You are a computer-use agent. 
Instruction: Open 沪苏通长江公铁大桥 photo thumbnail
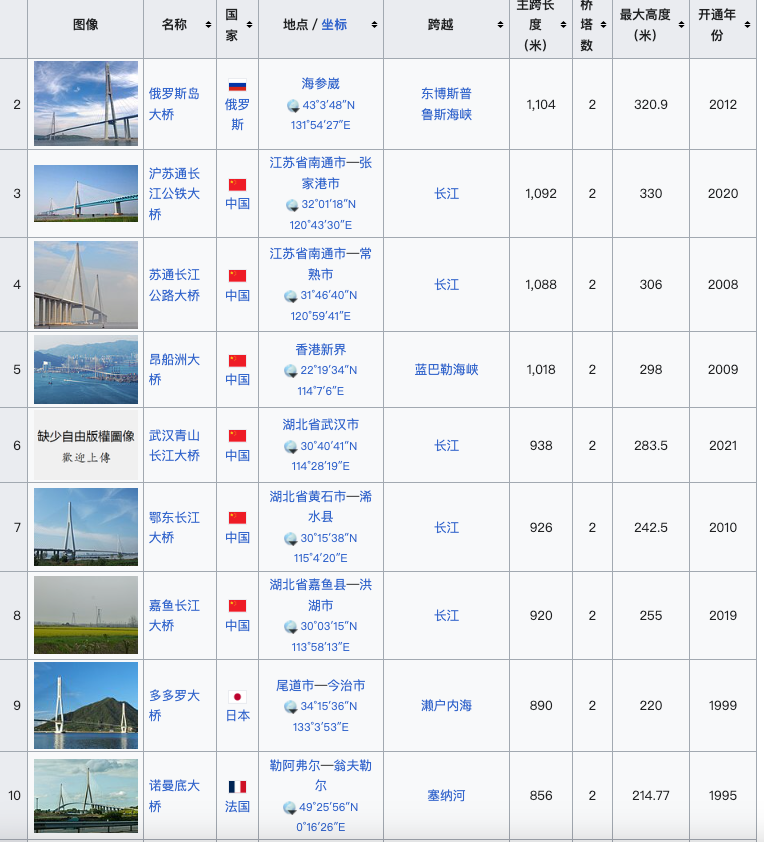tap(86, 193)
